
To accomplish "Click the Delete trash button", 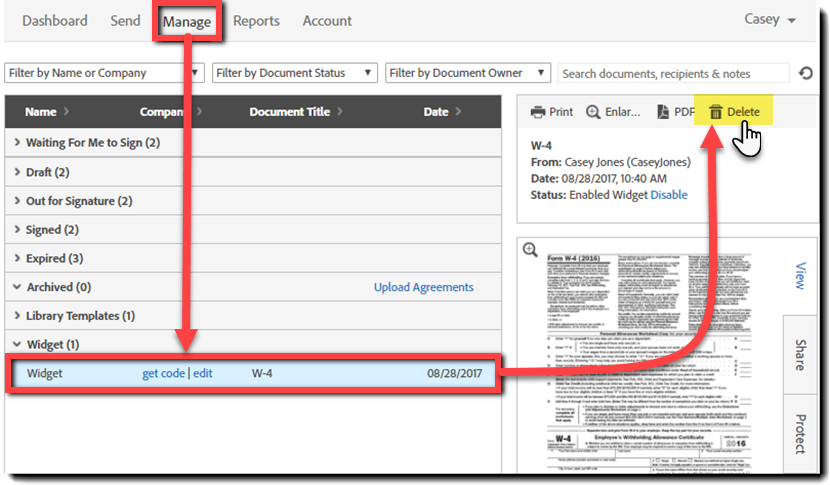I will [734, 112].
